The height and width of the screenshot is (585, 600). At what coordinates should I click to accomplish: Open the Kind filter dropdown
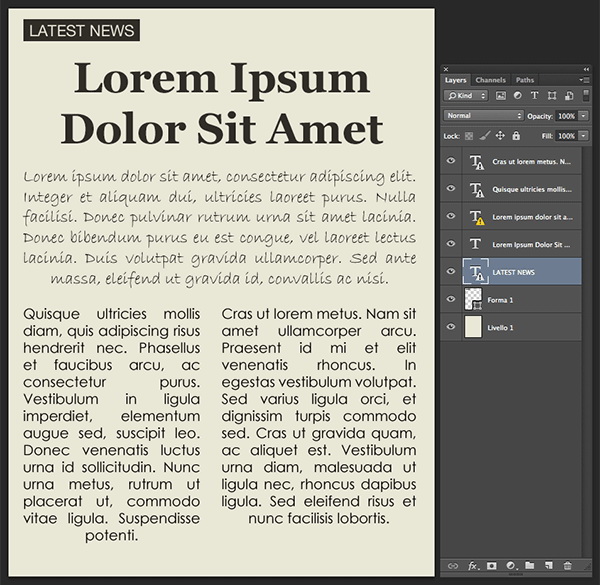(x=466, y=96)
